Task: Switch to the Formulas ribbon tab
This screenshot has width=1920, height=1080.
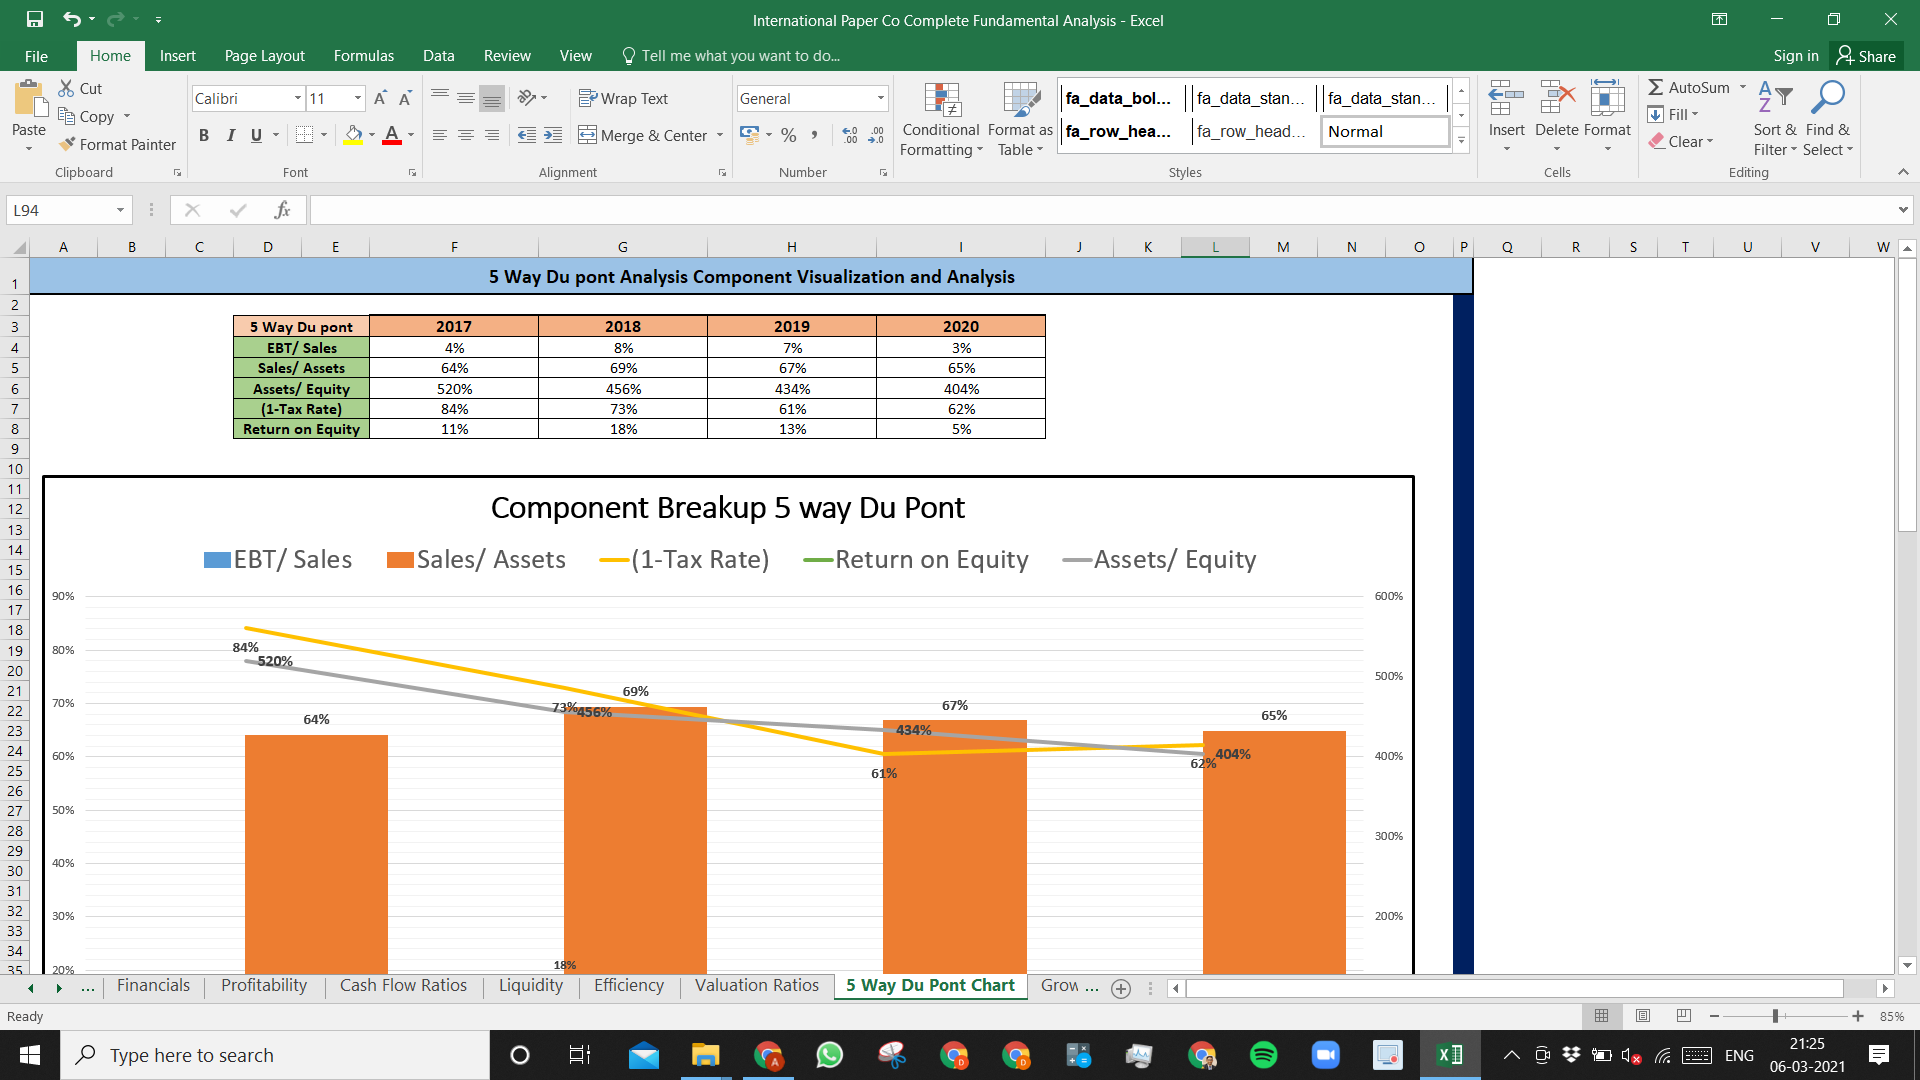Action: click(364, 56)
